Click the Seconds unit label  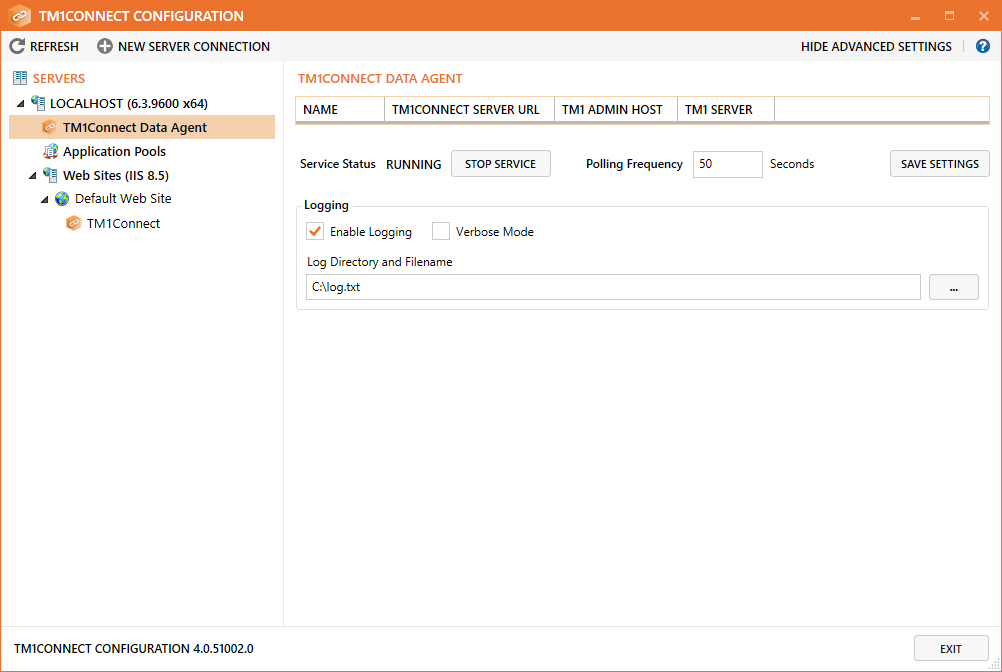coord(792,164)
